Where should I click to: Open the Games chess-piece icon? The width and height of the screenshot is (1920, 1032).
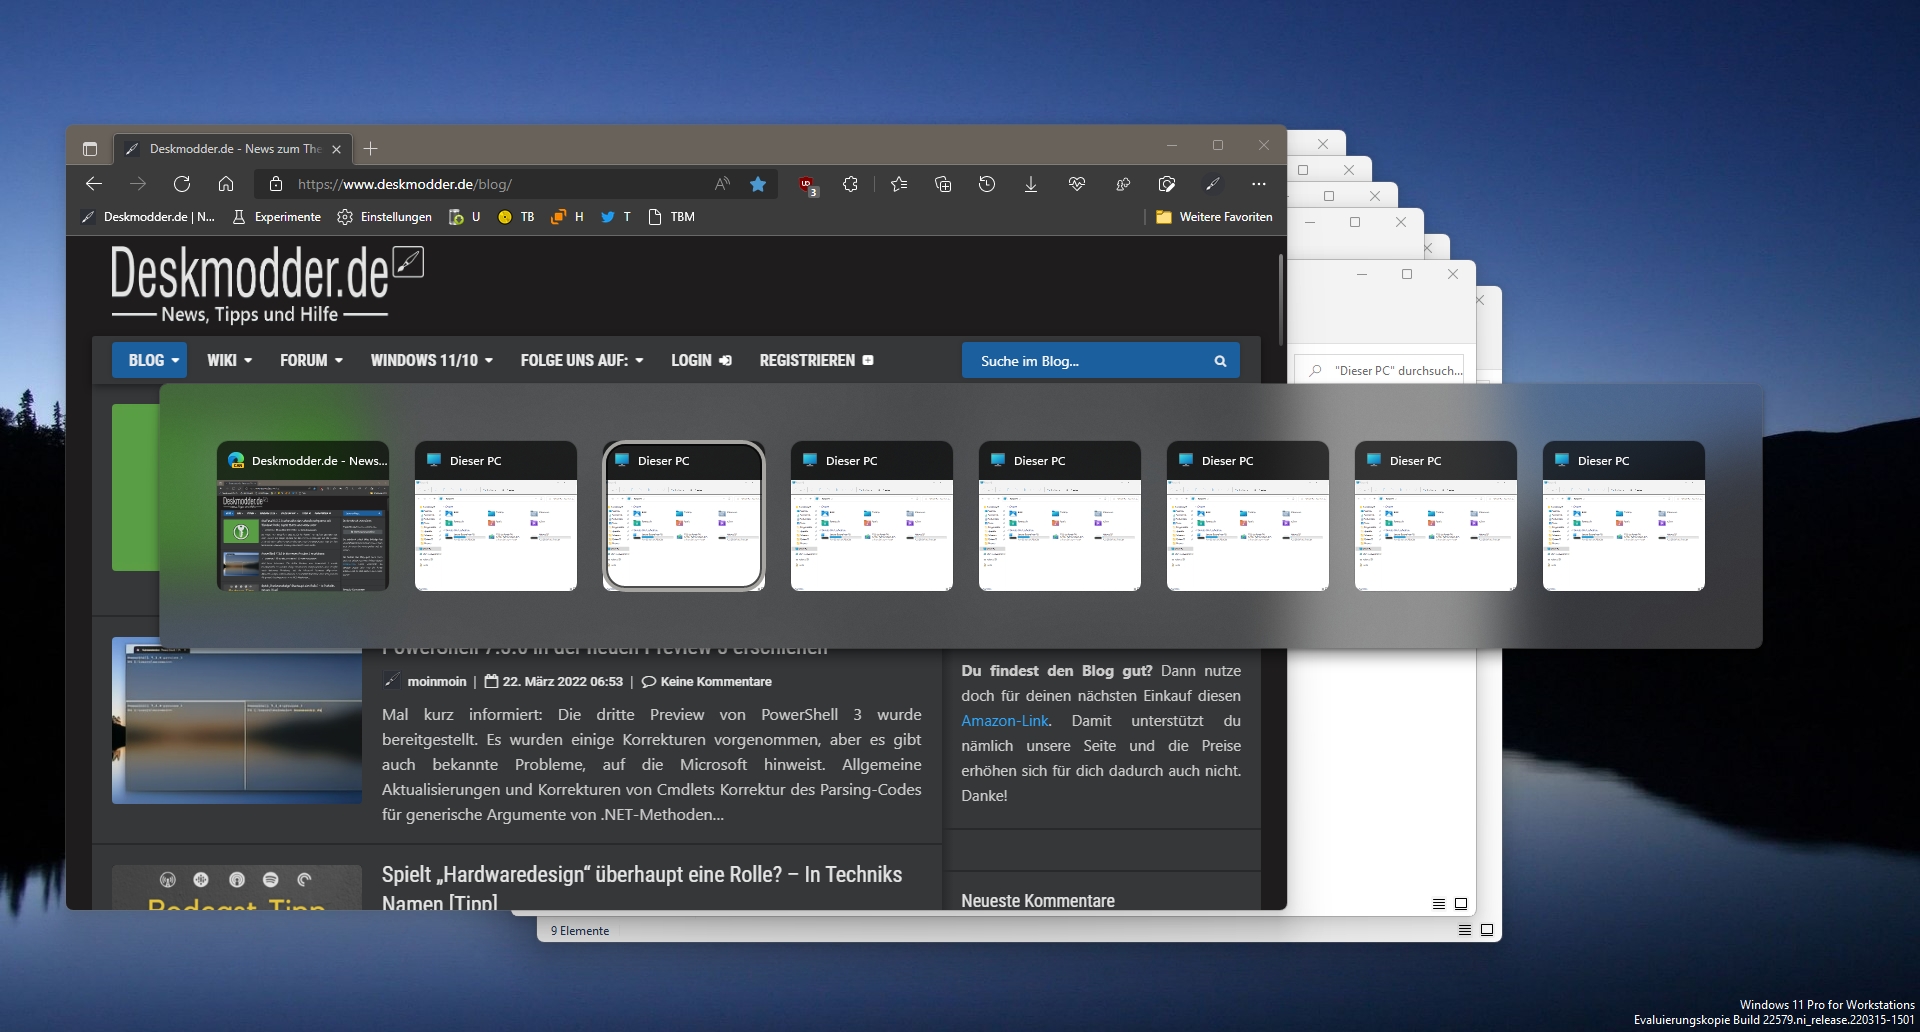click(x=1123, y=184)
